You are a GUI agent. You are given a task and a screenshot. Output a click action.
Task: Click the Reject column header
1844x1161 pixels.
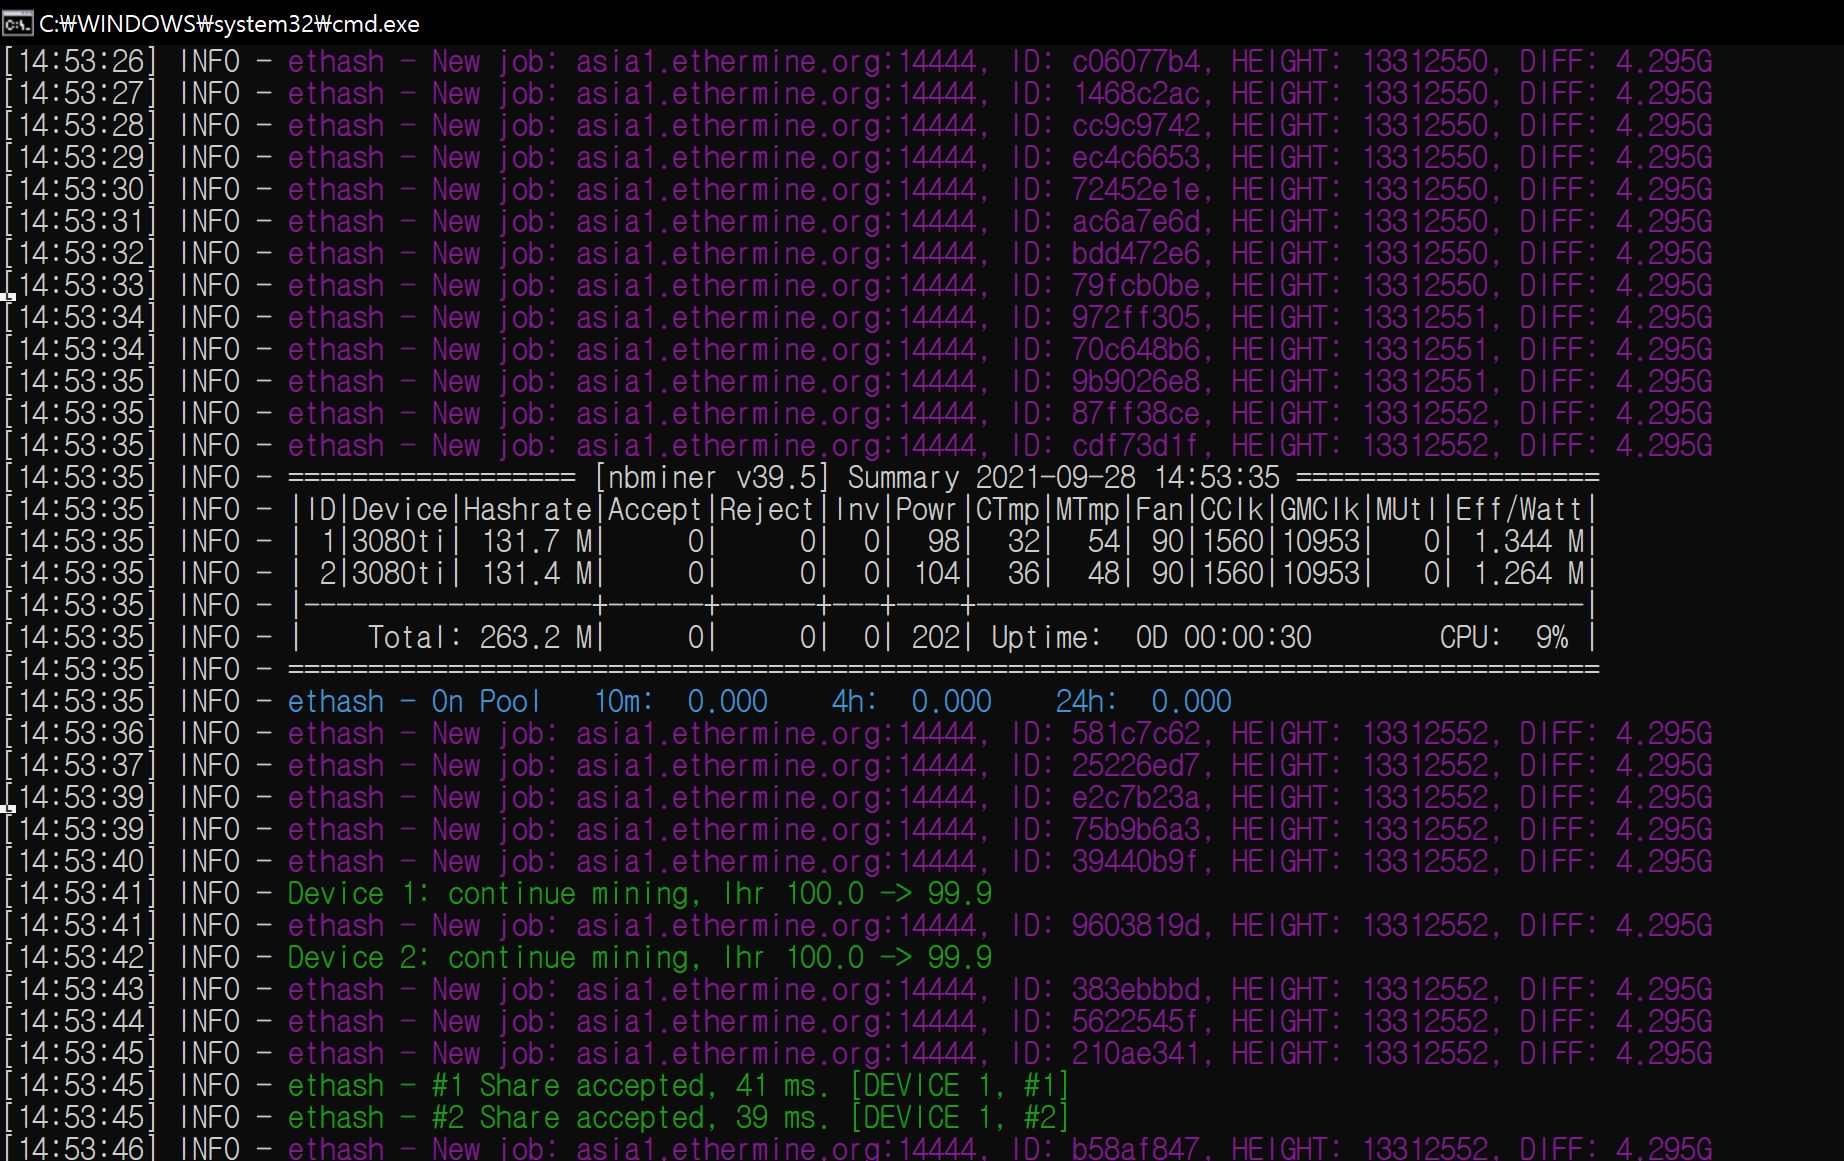point(767,510)
